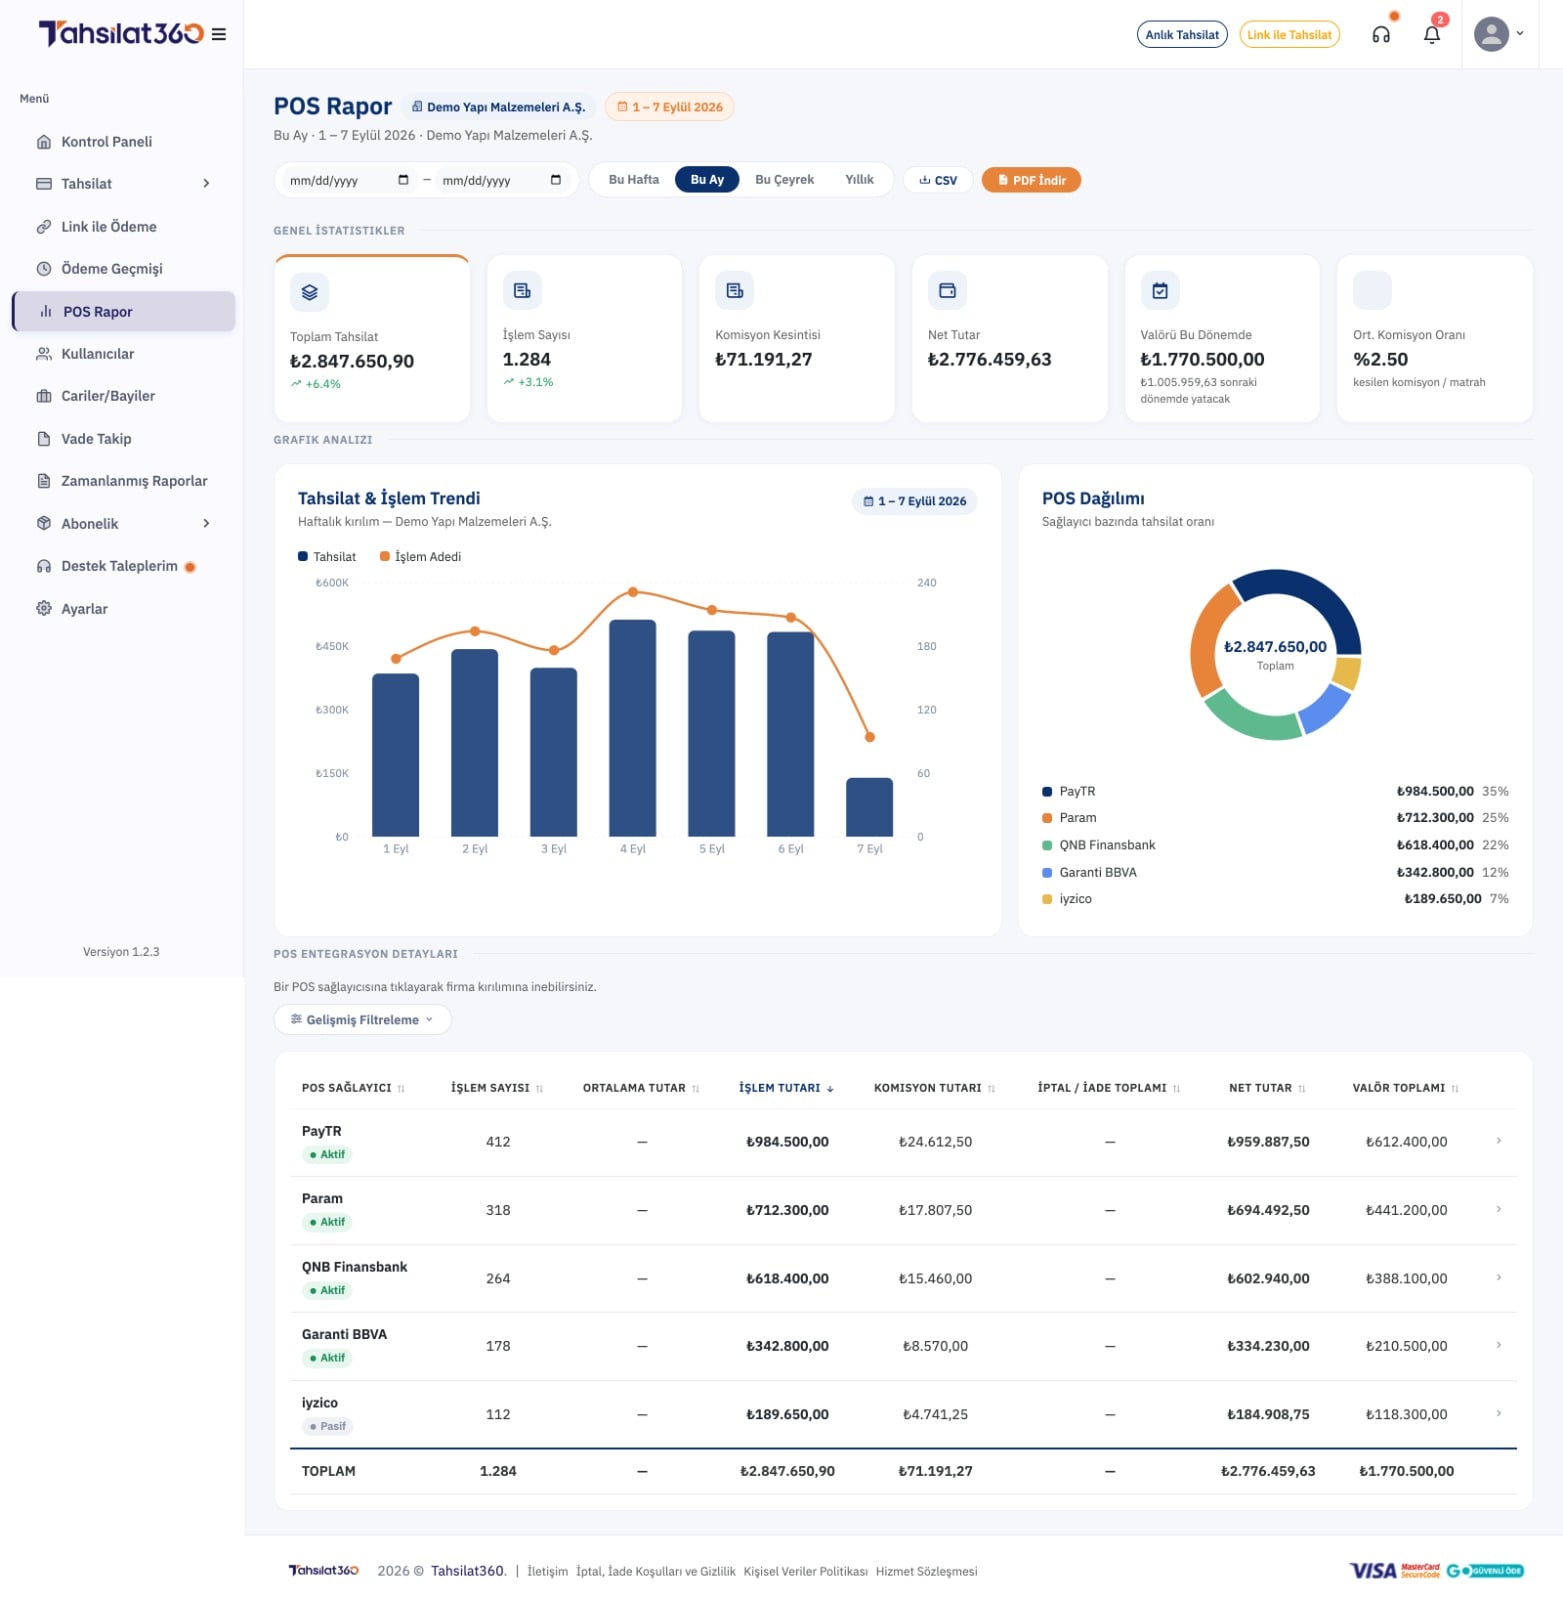Expand the Param row chevron
Screen dimensions: 1563x1600
click(x=1499, y=1210)
